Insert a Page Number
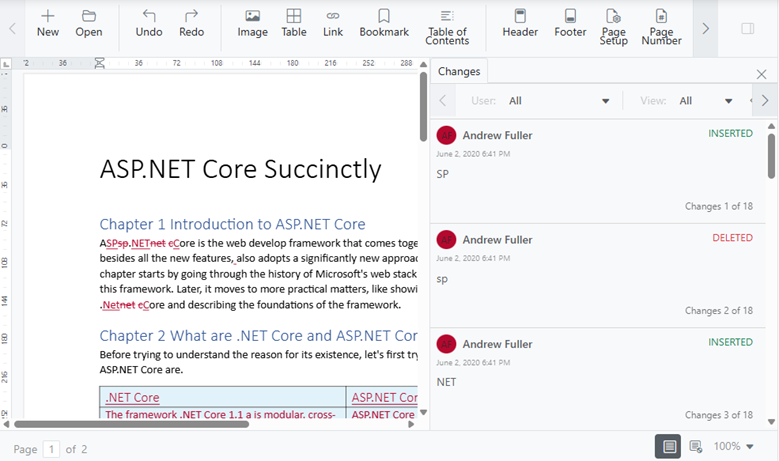Screen dimensions: 779x461 tap(661, 27)
